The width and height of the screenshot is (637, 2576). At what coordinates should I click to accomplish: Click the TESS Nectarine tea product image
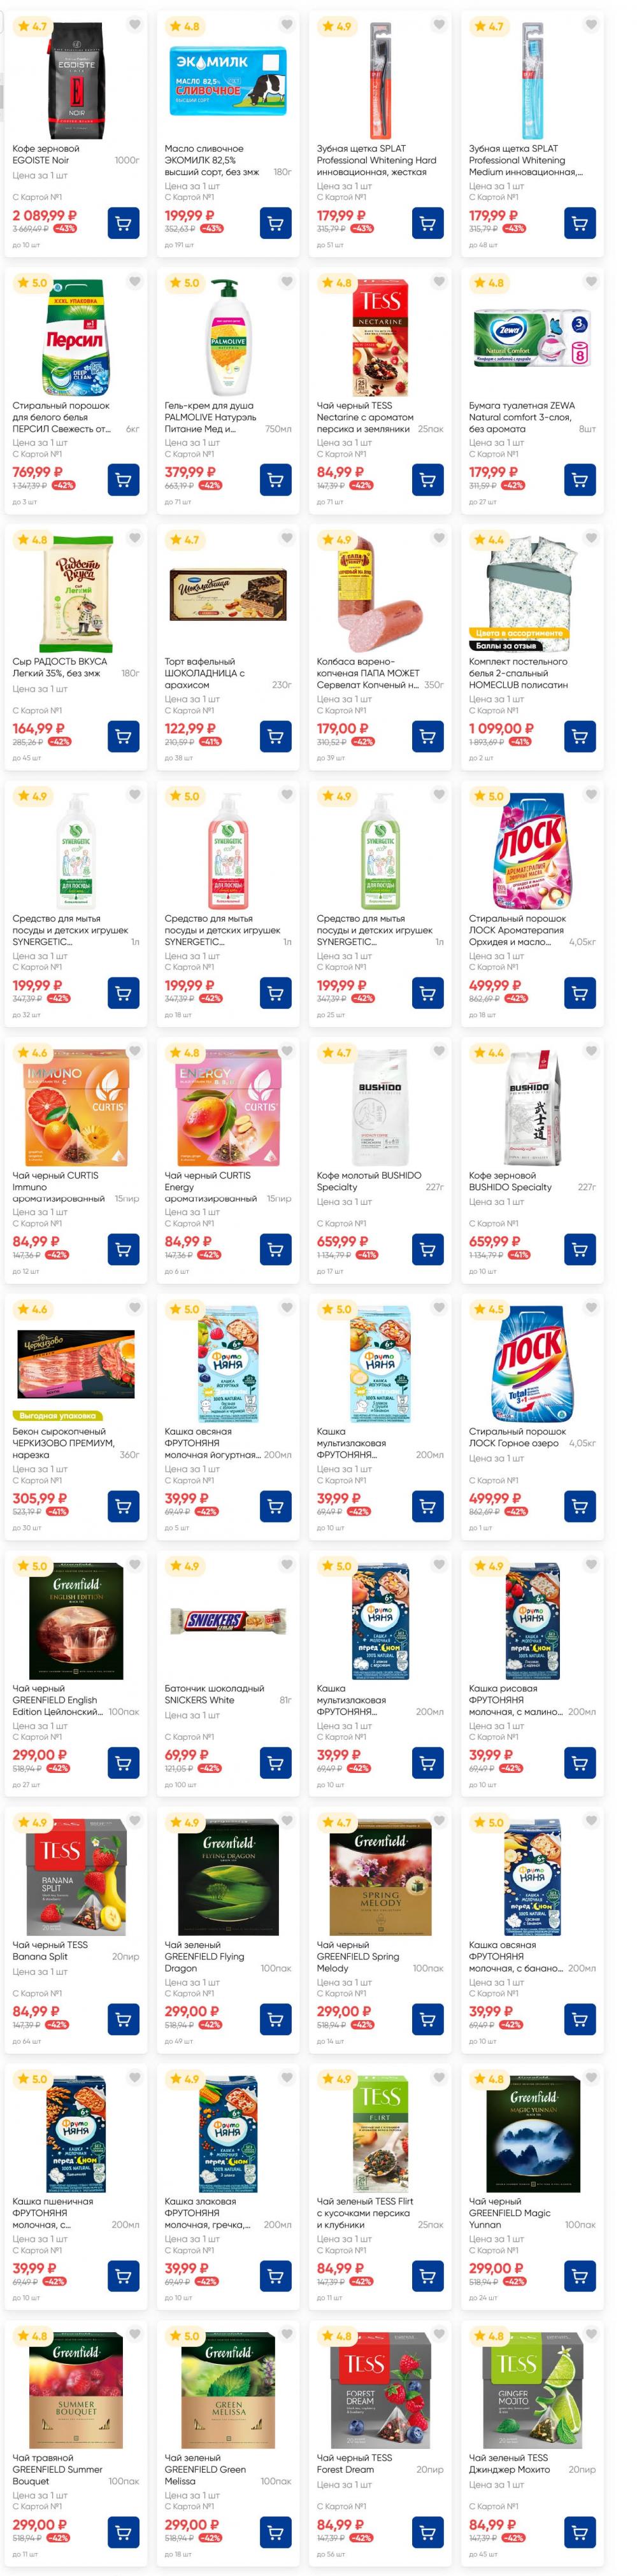(380, 339)
